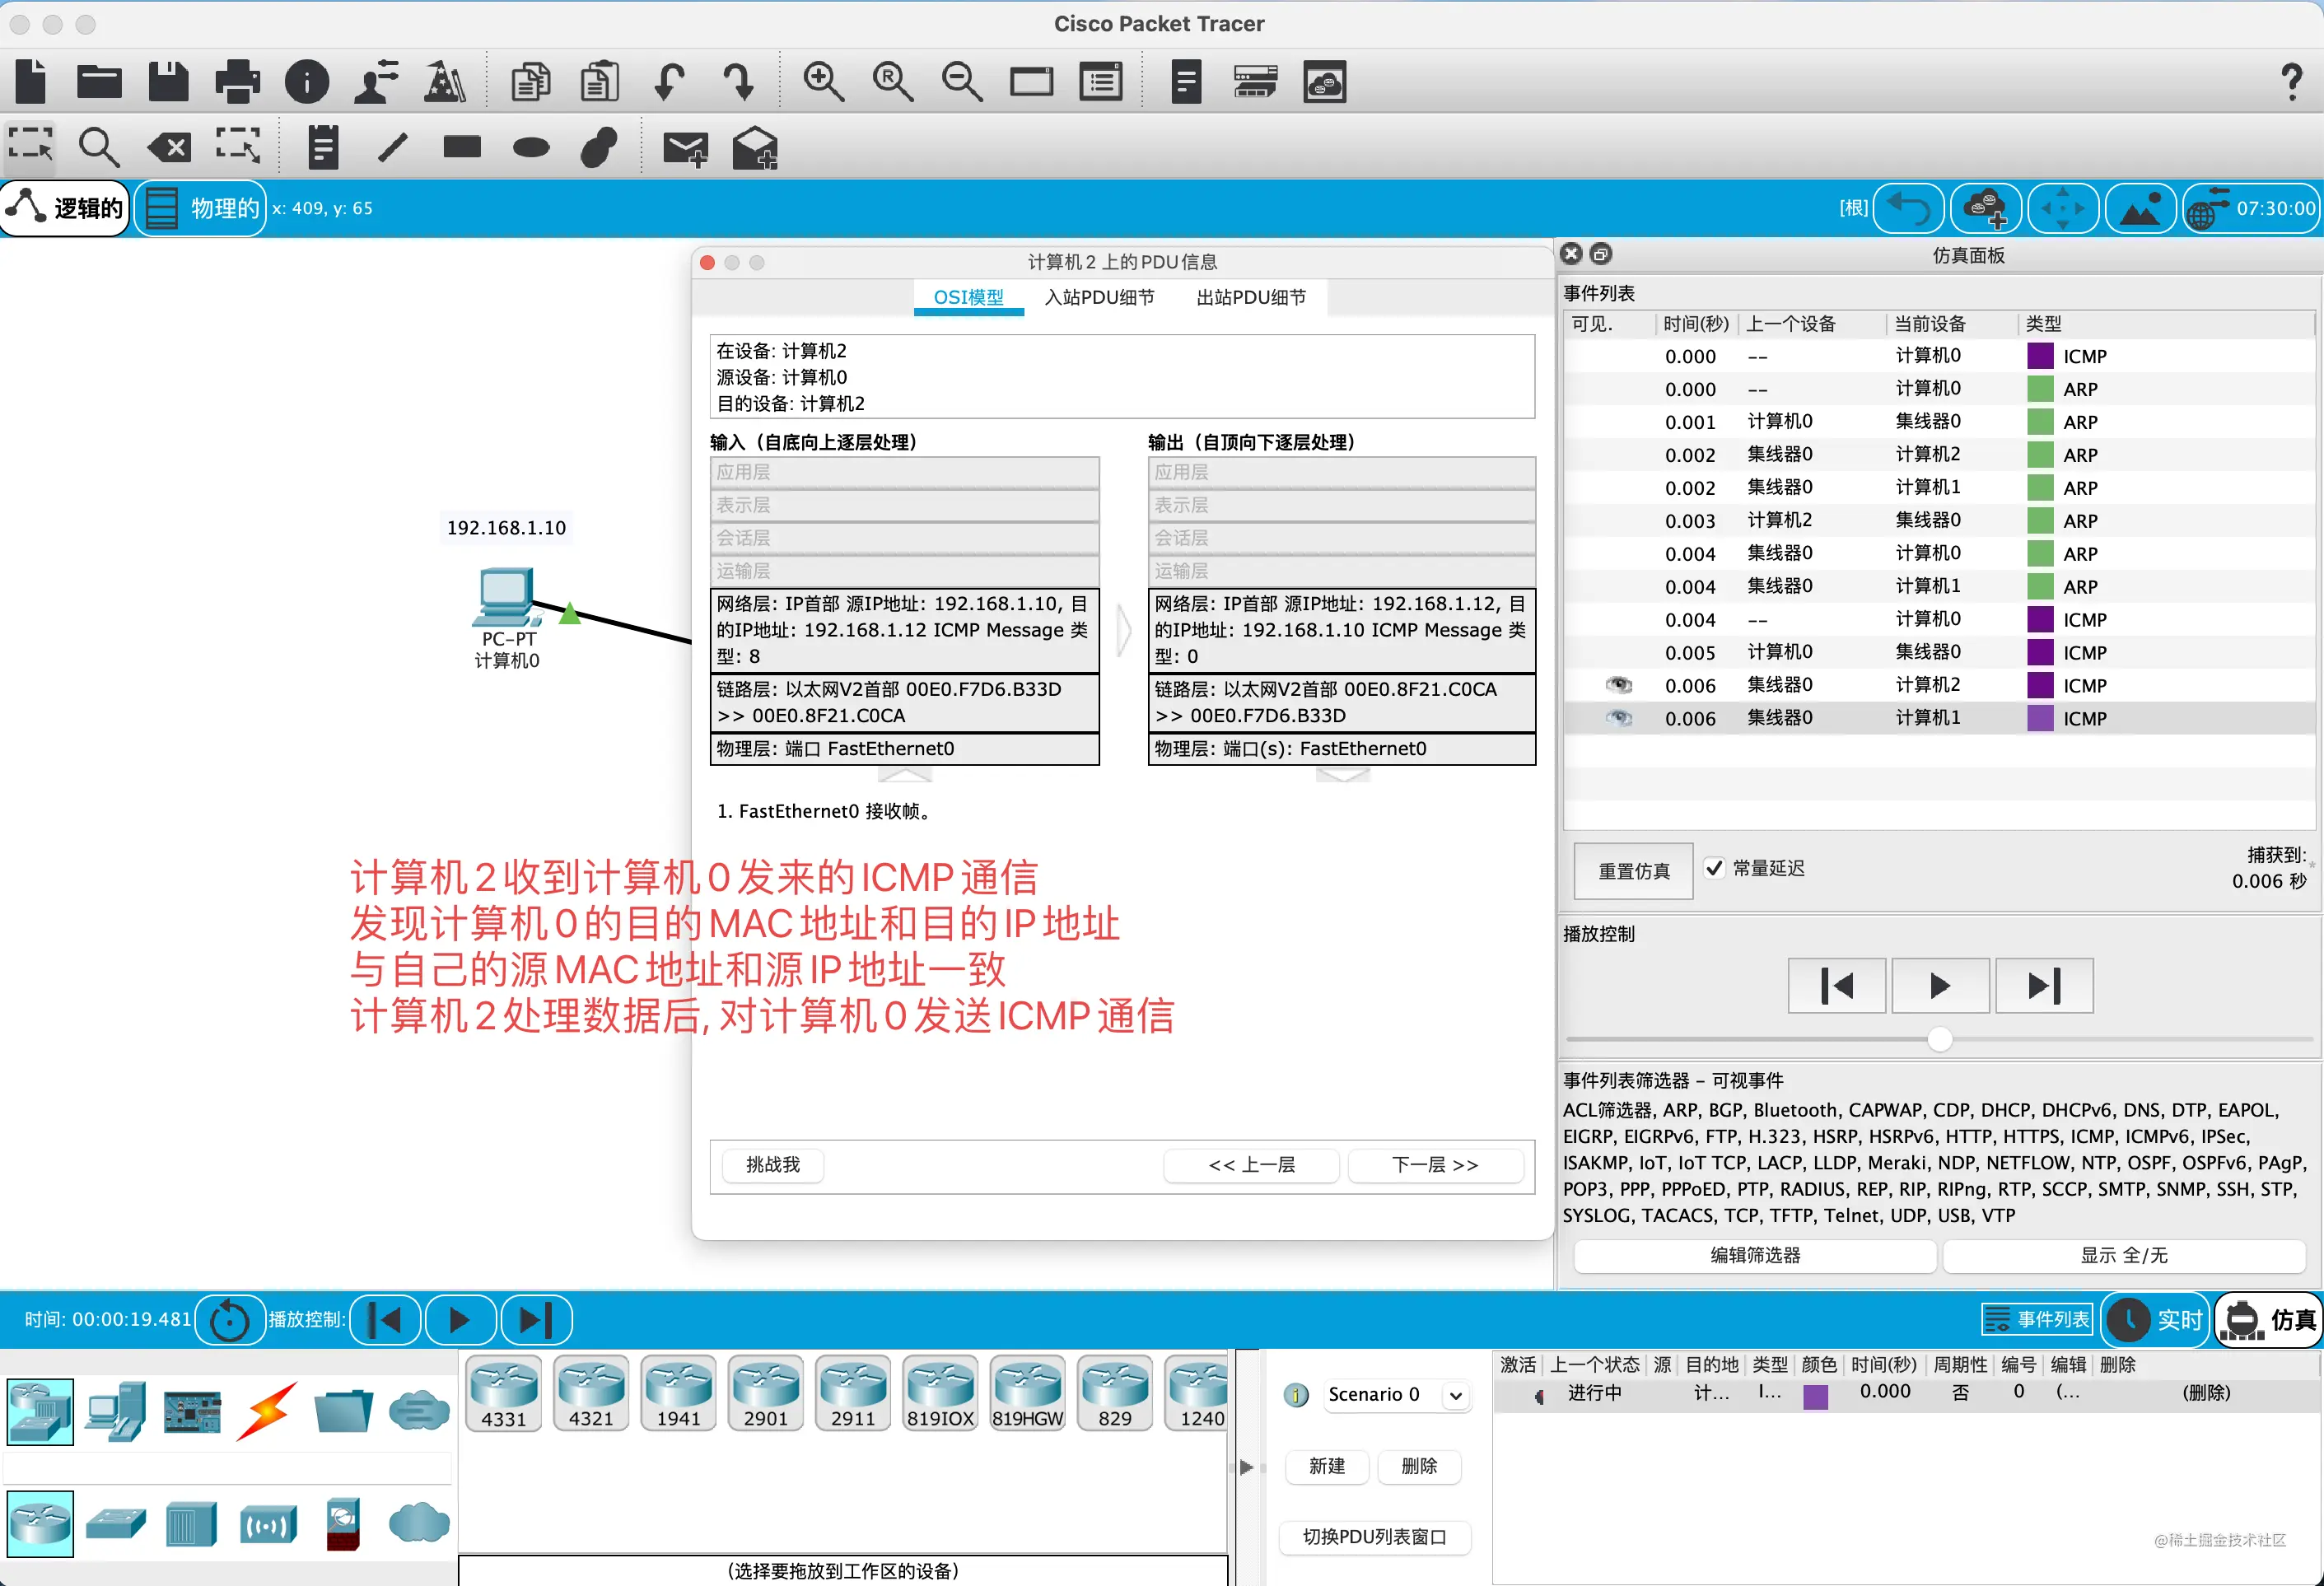This screenshot has height=1586, width=2324.
Task: Click the Print icon
Action: coord(238,81)
